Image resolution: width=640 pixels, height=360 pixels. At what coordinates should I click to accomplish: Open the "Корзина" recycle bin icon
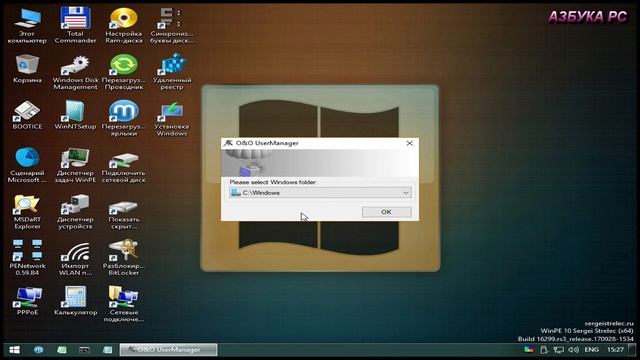(27, 69)
